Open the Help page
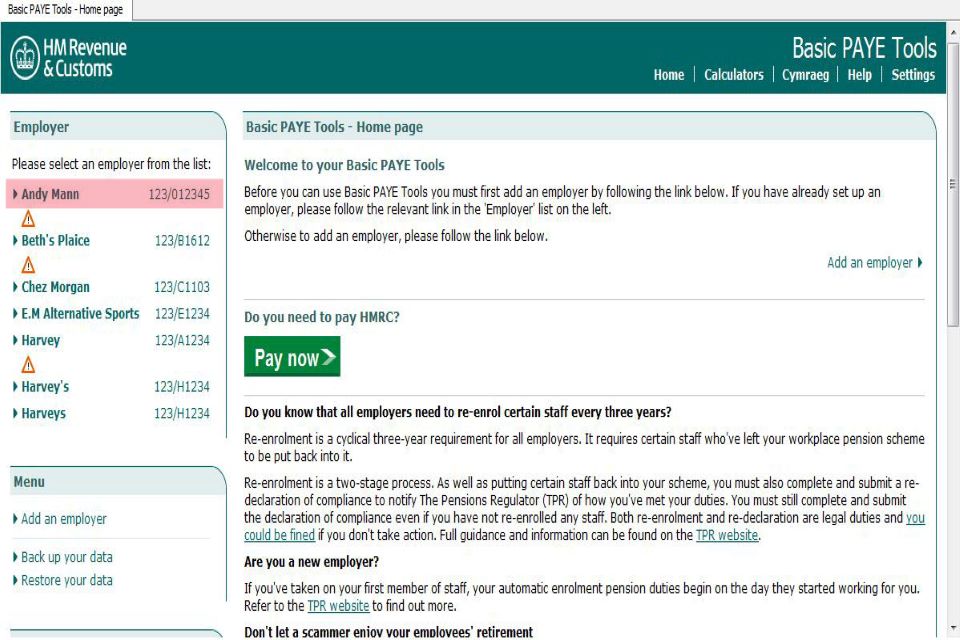The width and height of the screenshot is (960, 640). click(859, 75)
